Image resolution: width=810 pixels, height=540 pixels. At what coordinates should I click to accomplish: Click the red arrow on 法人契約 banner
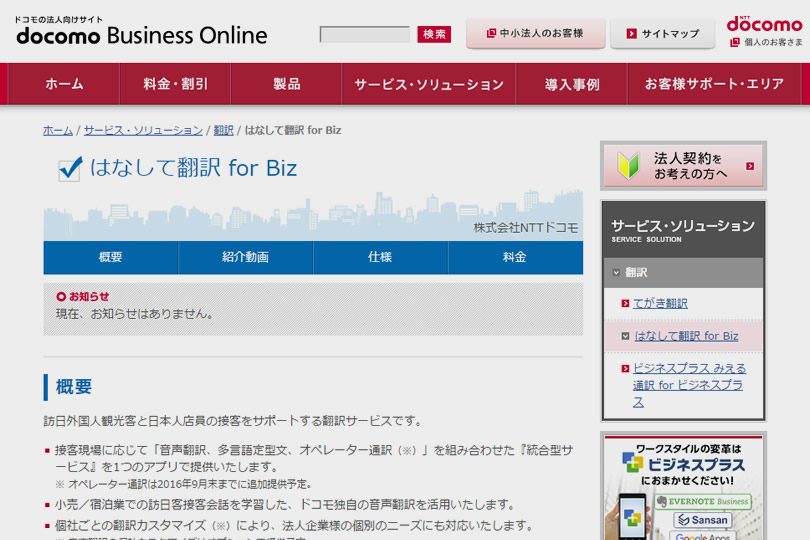(x=750, y=166)
